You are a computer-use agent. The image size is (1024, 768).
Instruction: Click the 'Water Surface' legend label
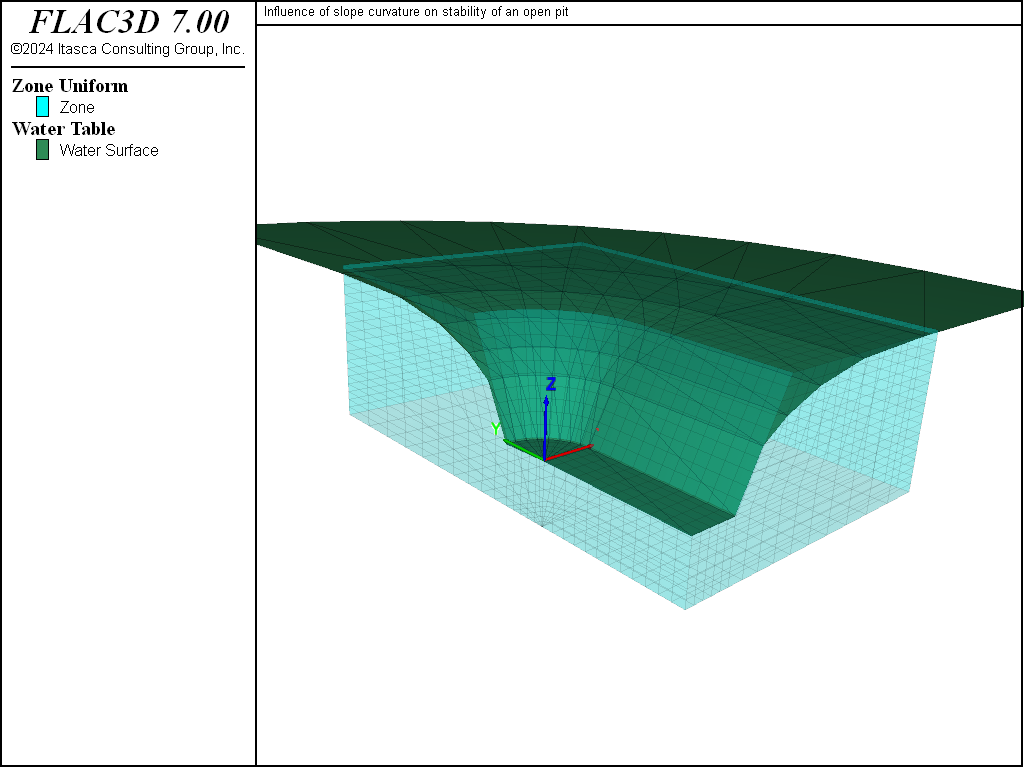109,150
